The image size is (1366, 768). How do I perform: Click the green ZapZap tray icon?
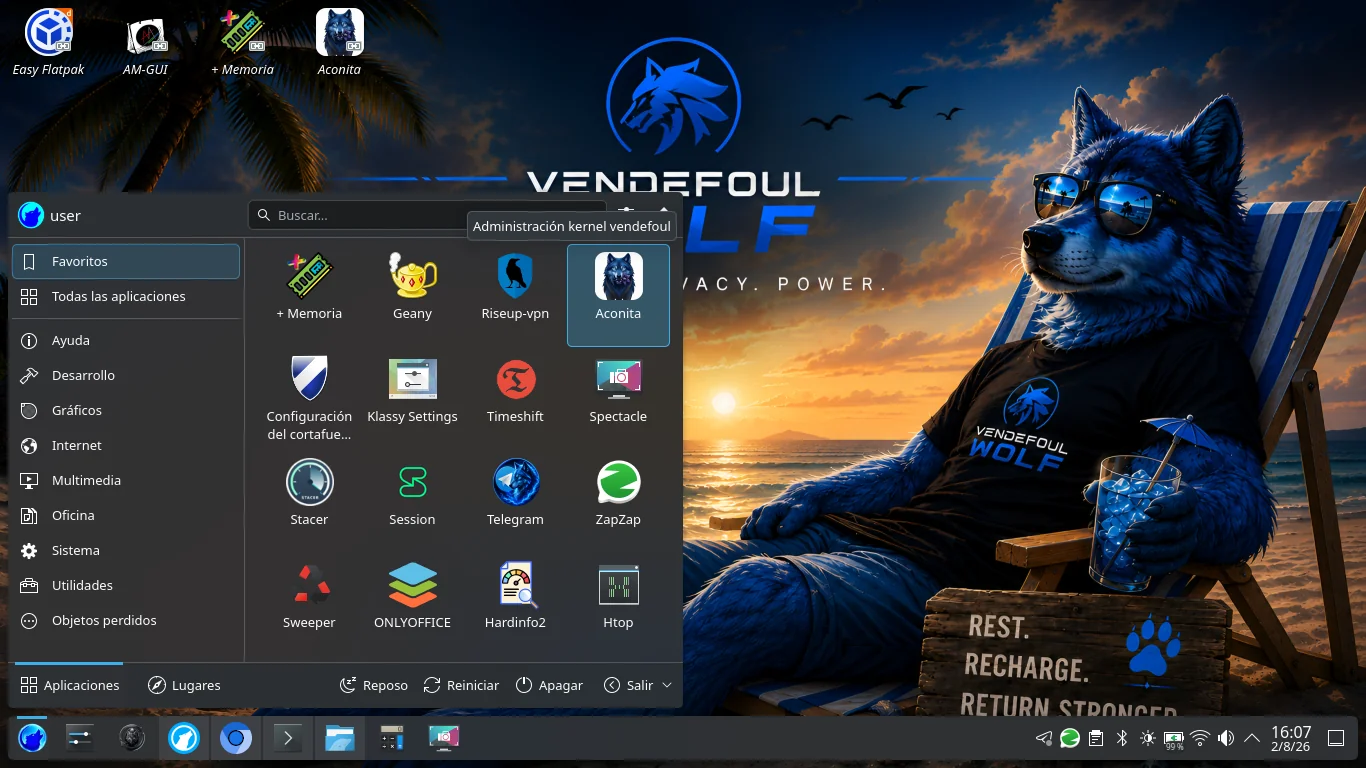click(x=1070, y=739)
